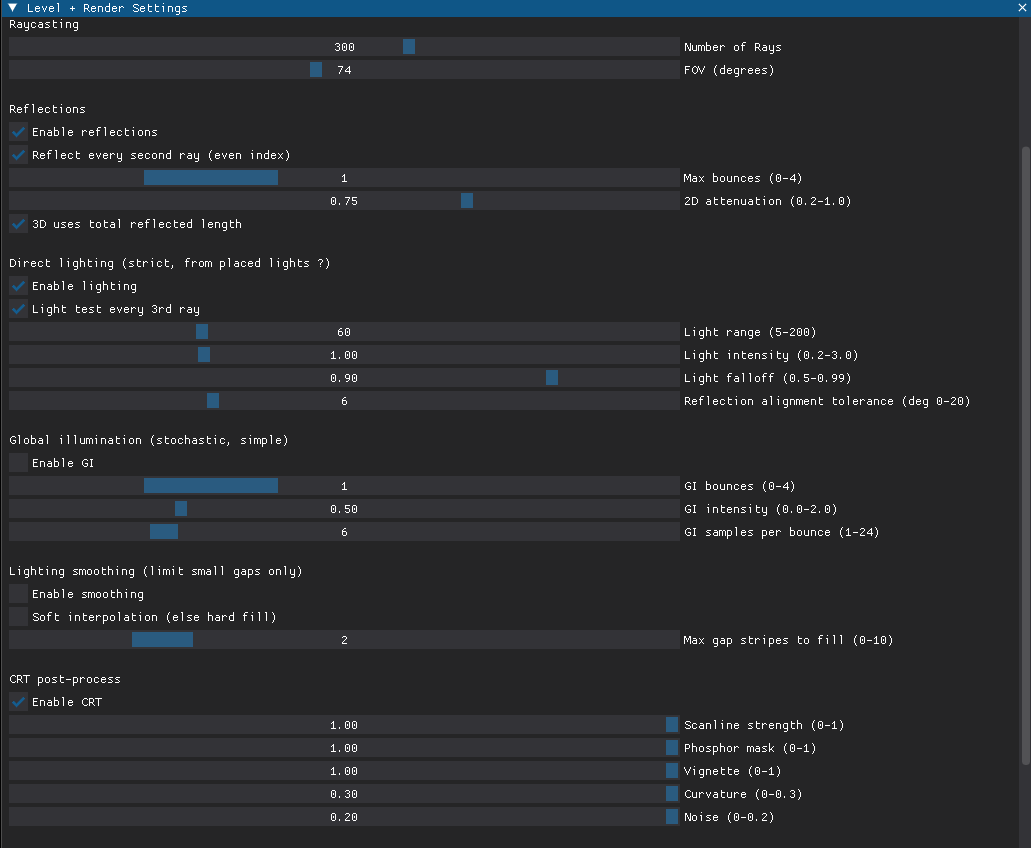This screenshot has height=848, width=1031.
Task: Click the 2D attenuation slider
Action: pos(344,201)
